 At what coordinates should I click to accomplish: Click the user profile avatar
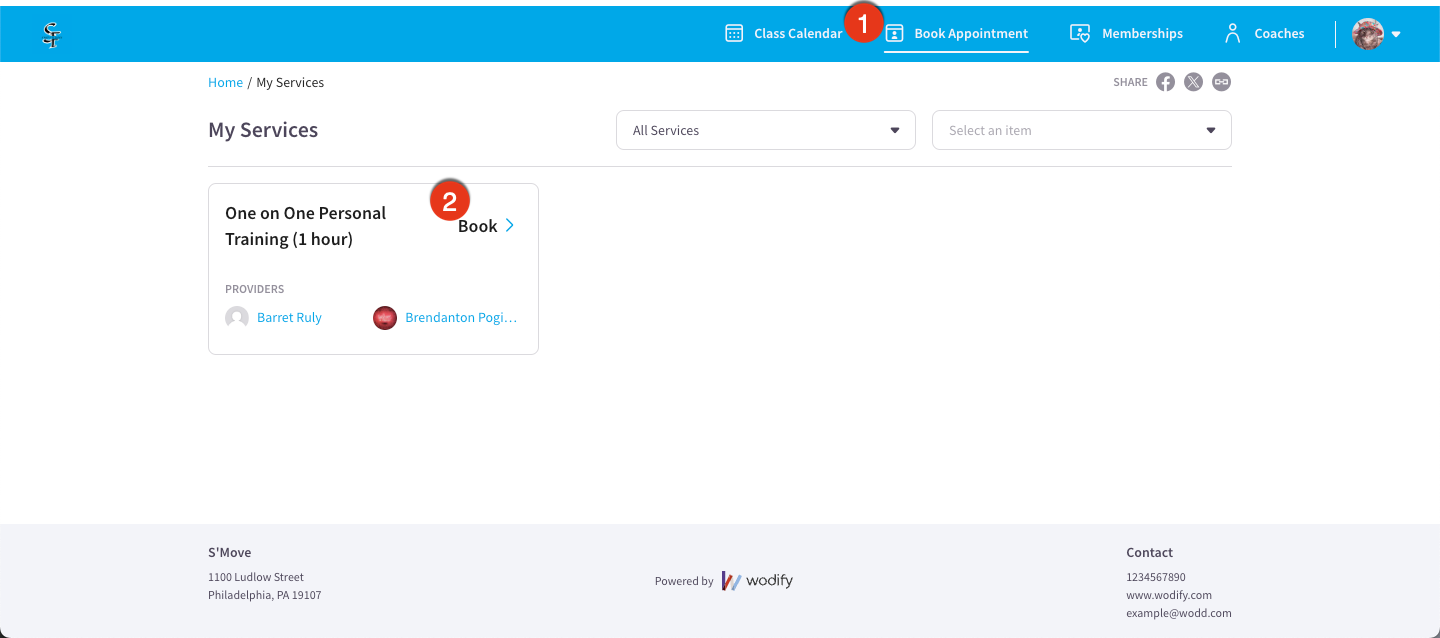[x=1368, y=34]
